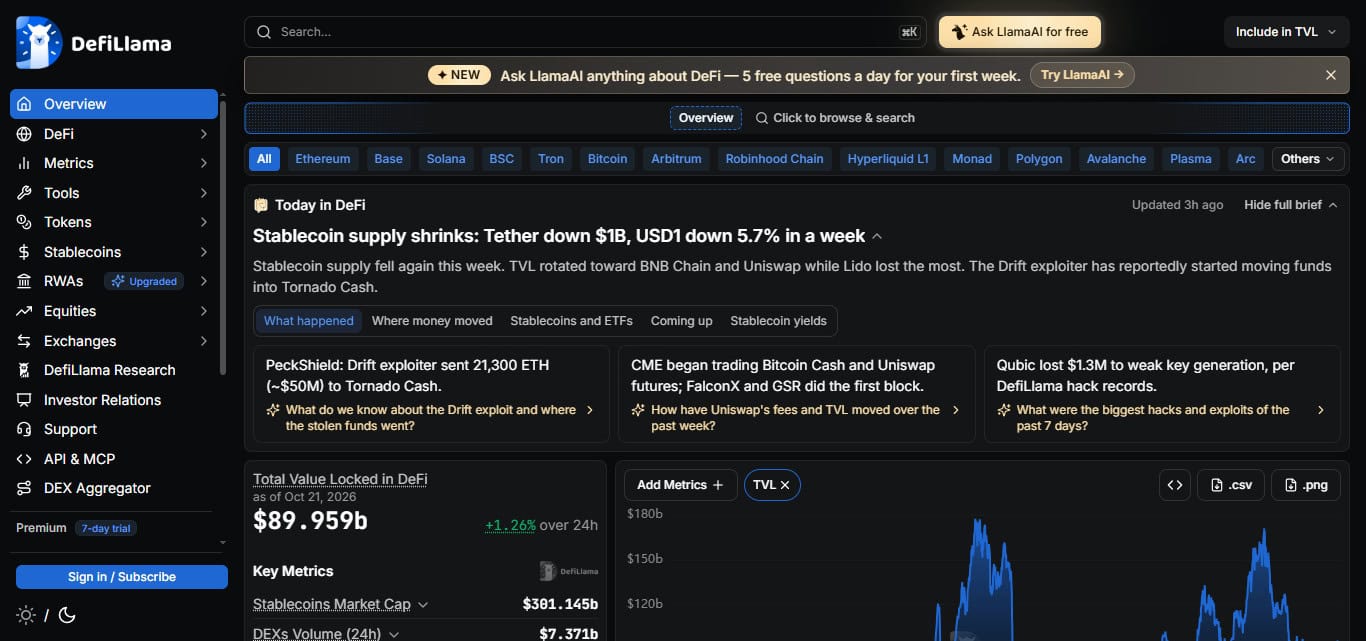Open the Drift exploit question link

coord(431,418)
